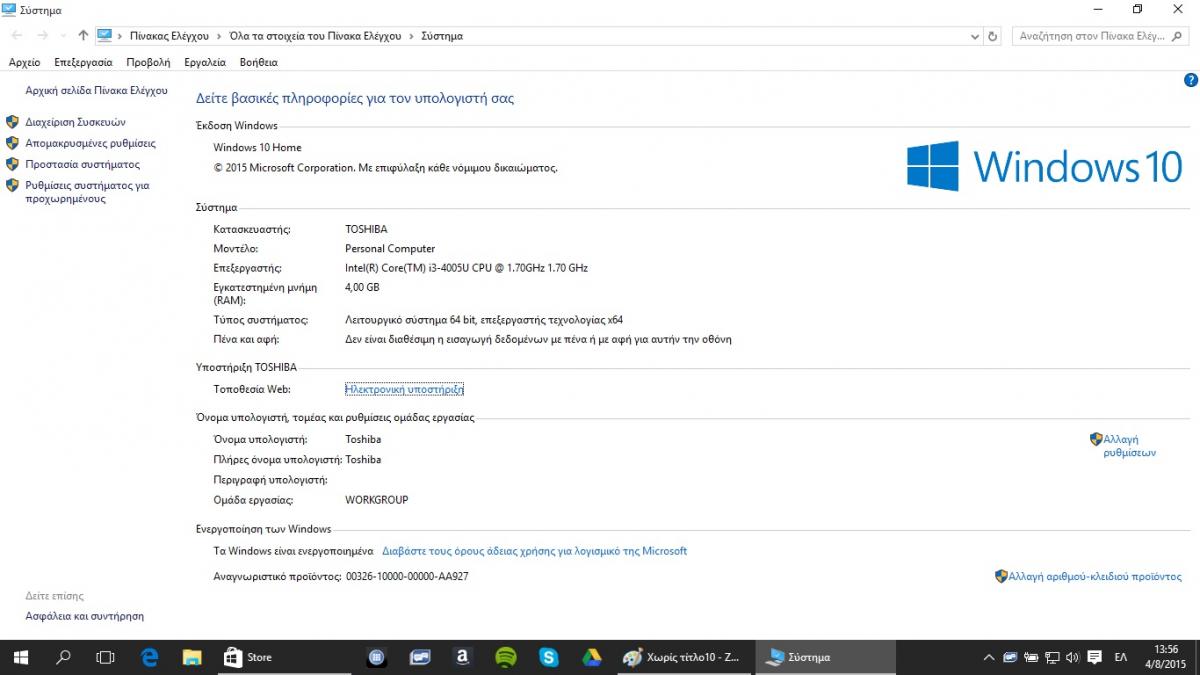The width and height of the screenshot is (1200, 675).
Task: Open Google Drive from the taskbar
Action: tap(591, 657)
